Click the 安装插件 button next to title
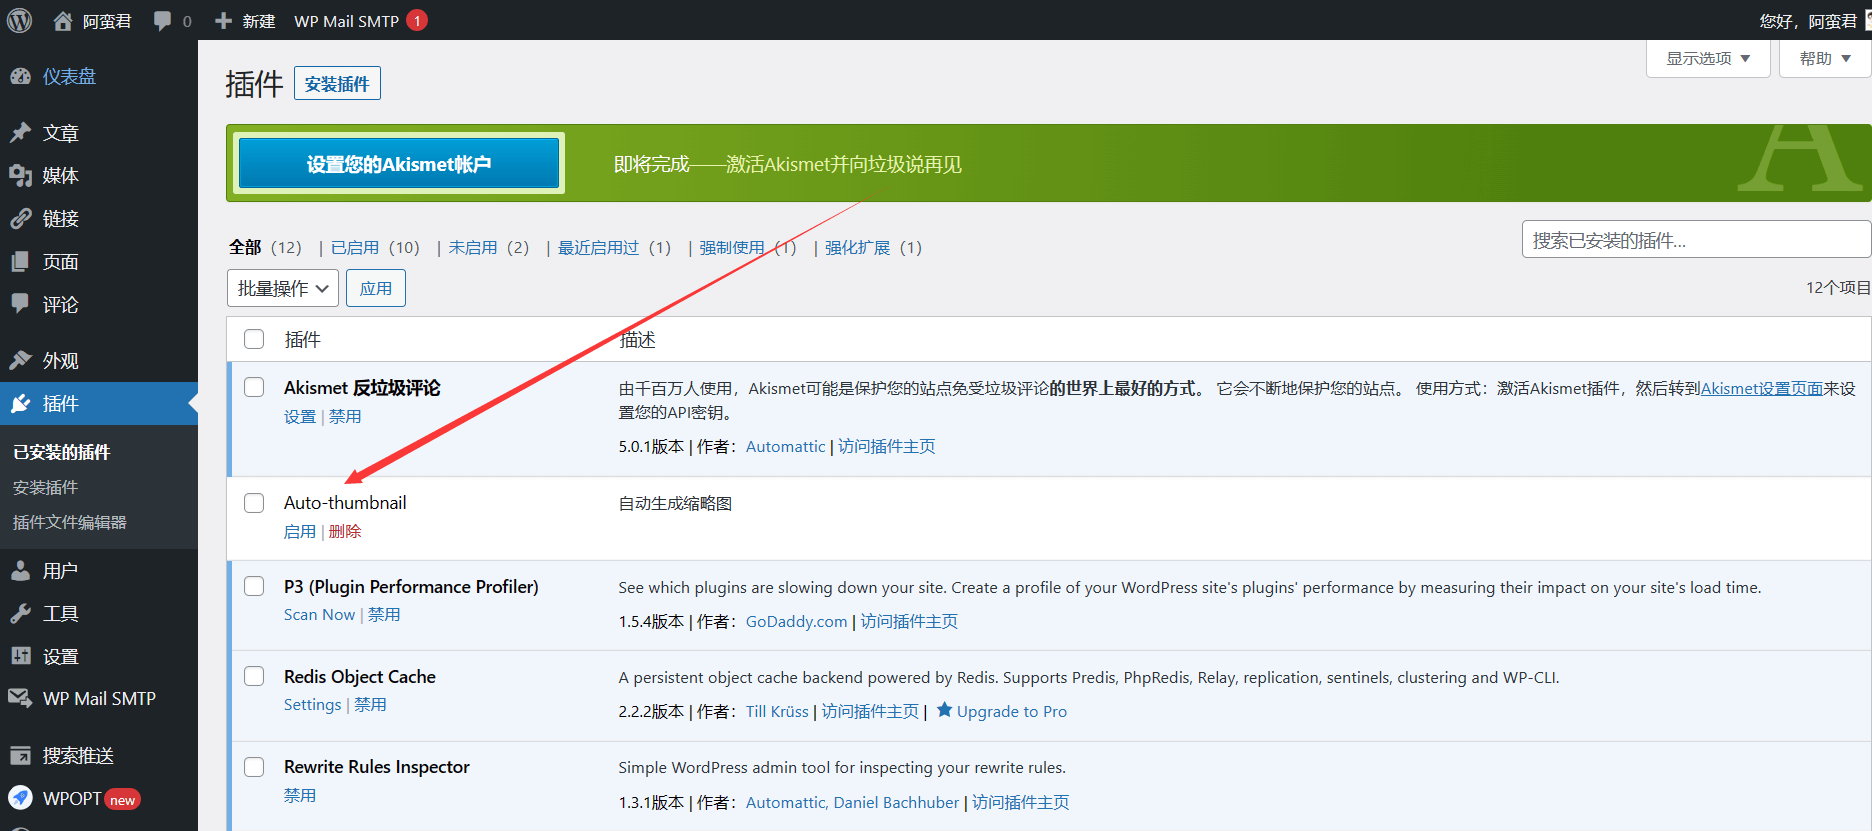This screenshot has height=831, width=1872. tap(337, 84)
